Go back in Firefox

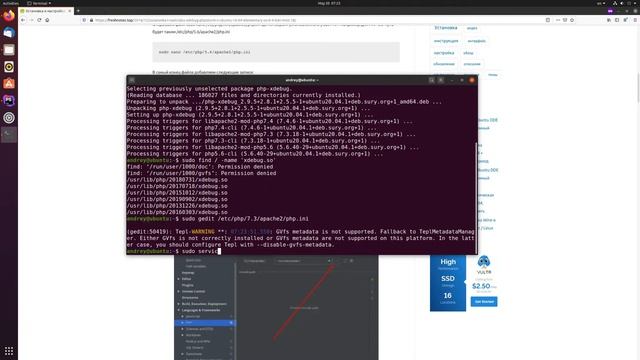(x=23, y=20)
